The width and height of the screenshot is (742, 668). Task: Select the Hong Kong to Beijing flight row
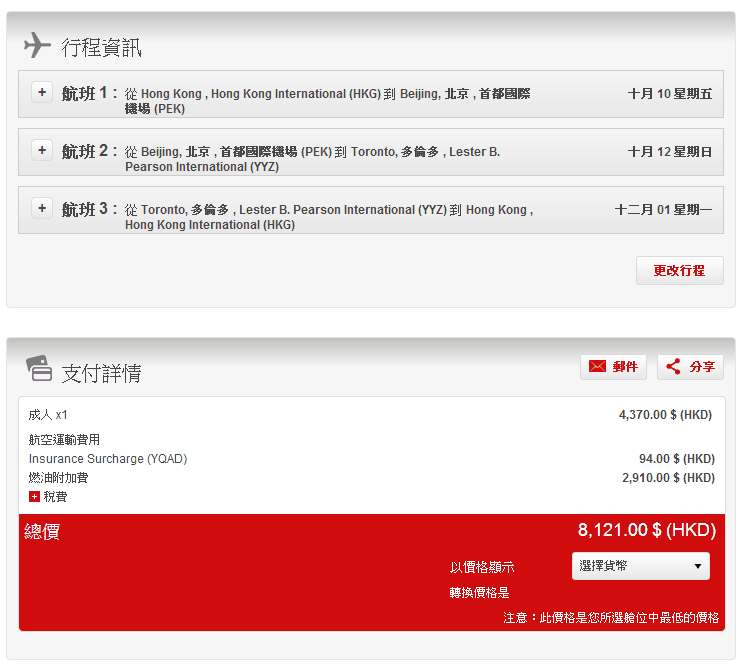[x=330, y=101]
